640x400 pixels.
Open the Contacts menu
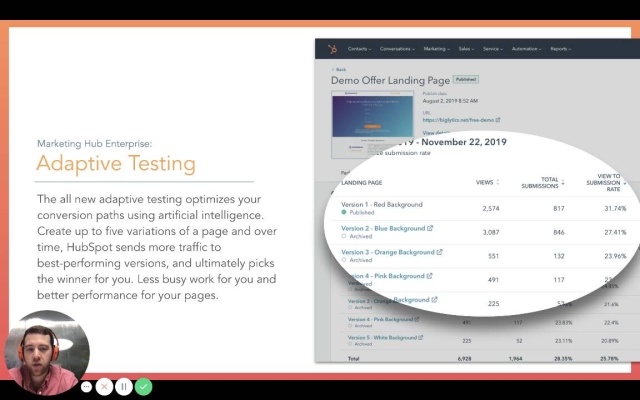[x=359, y=49]
